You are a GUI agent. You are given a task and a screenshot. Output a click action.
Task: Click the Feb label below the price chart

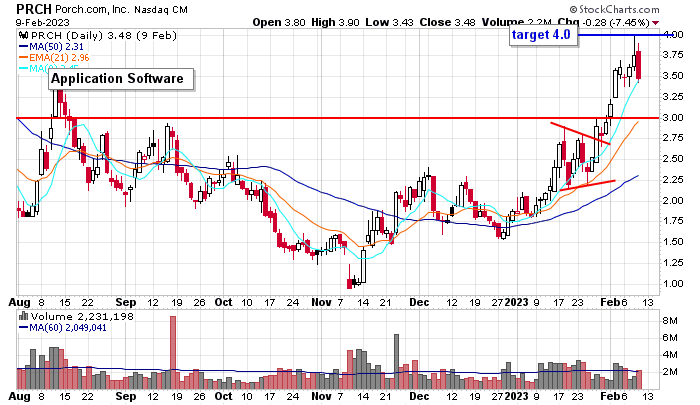click(610, 302)
